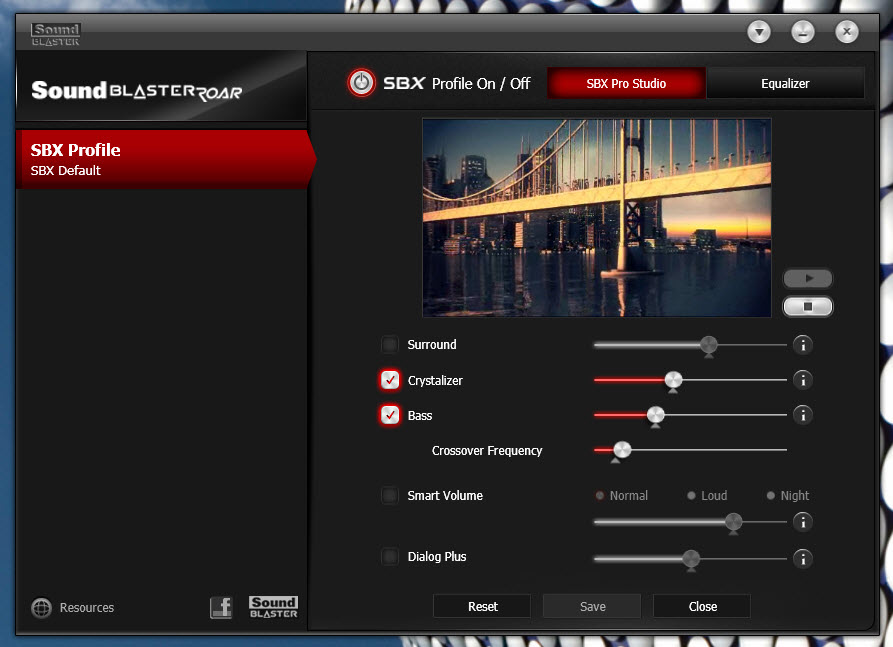Open the info for Dialog Plus
Viewport: 893px width, 647px height.
[802, 559]
